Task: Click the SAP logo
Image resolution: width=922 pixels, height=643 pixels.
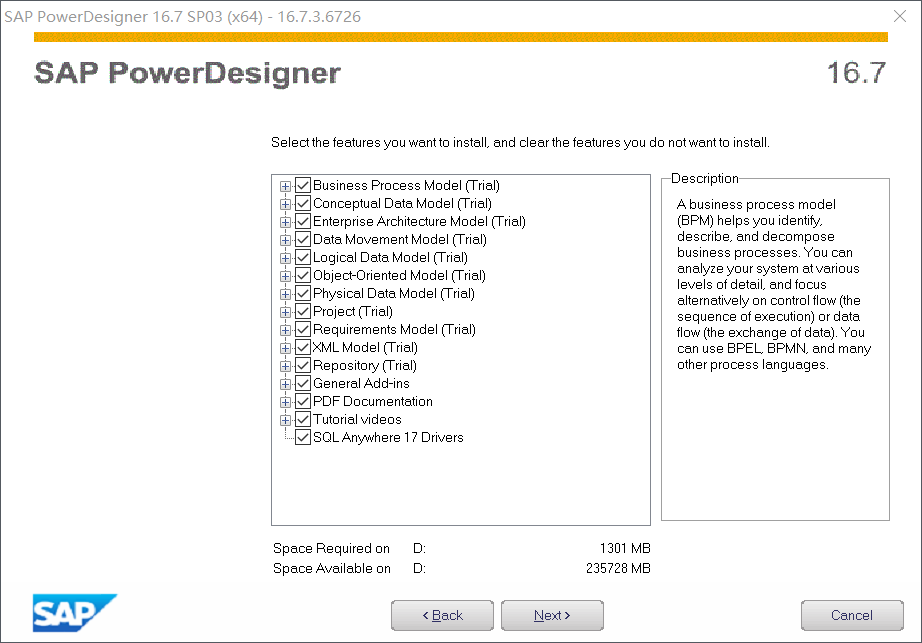Action: tap(75, 613)
